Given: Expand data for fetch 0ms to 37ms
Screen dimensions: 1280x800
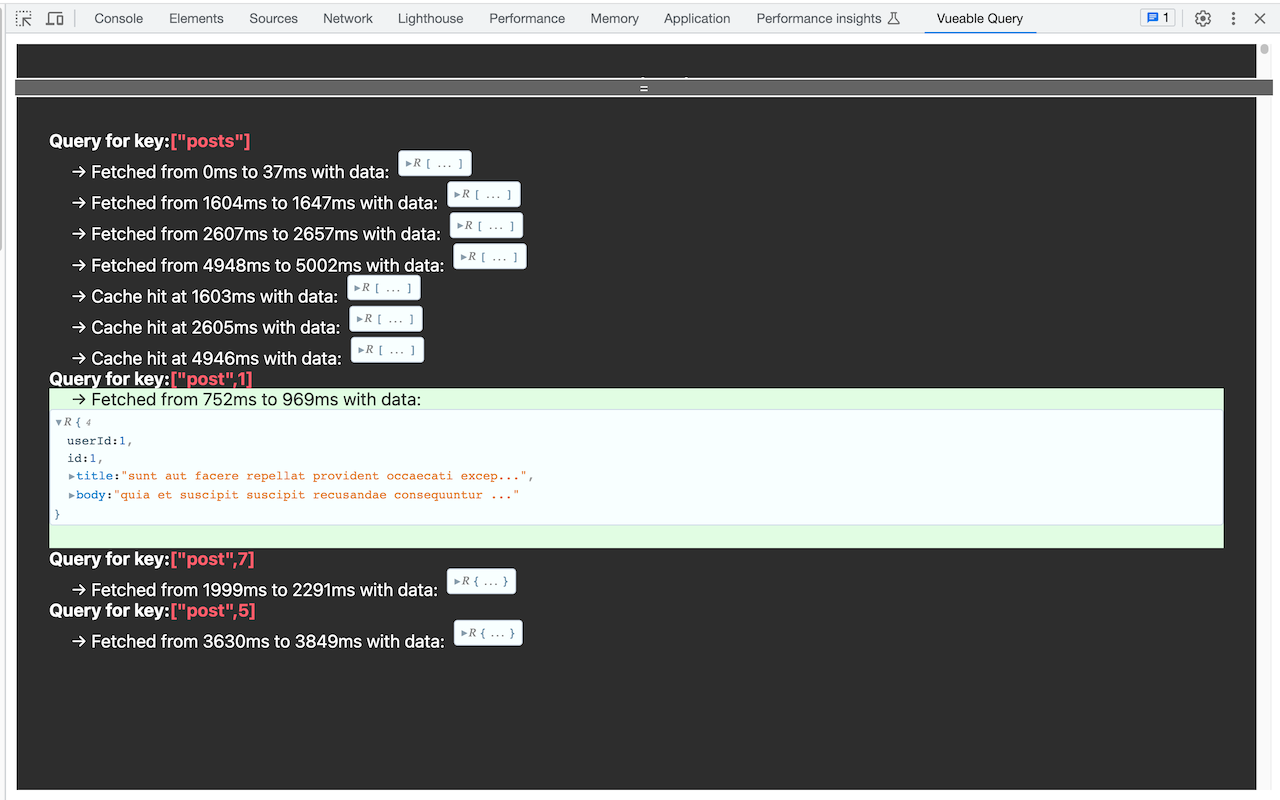Looking at the screenshot, I should coord(434,164).
